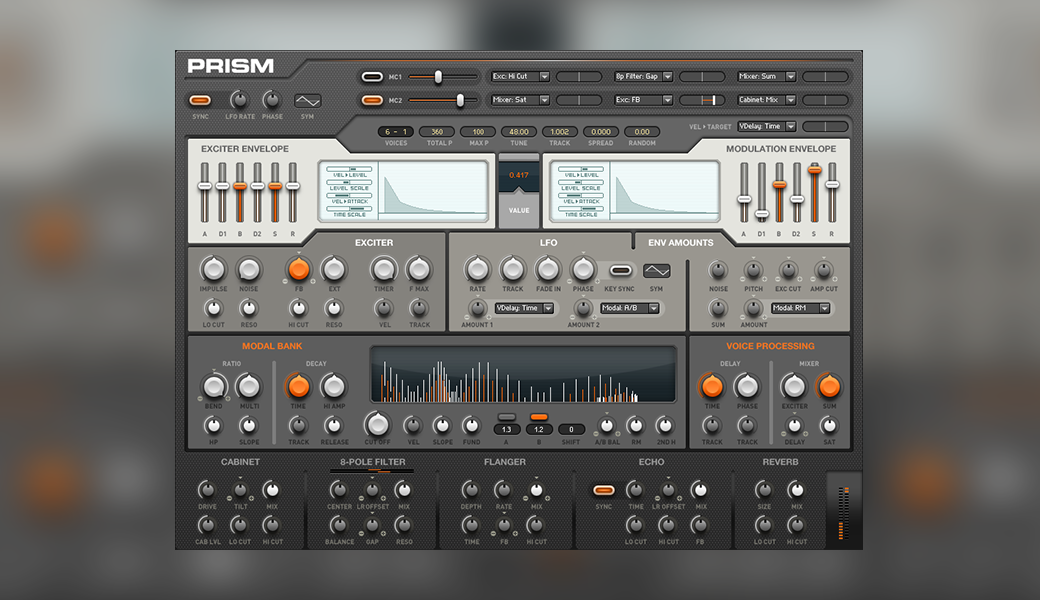Toggle the Modal Bank A partial switch
This screenshot has height=600, width=1040.
pyautogui.click(x=507, y=417)
